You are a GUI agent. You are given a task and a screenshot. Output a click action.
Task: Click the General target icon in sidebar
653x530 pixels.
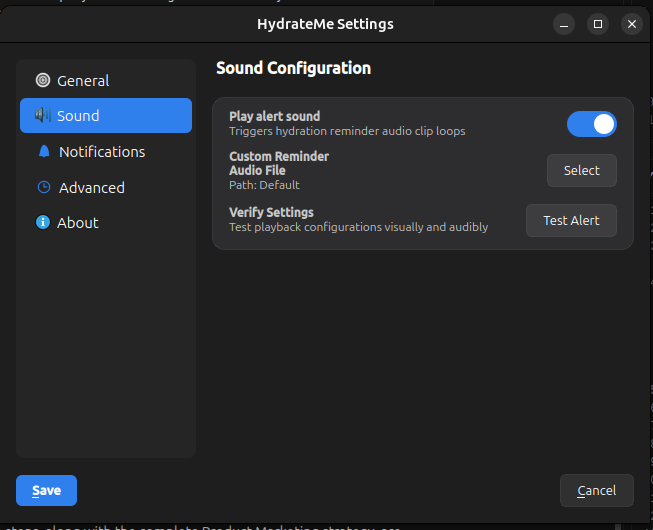click(42, 80)
